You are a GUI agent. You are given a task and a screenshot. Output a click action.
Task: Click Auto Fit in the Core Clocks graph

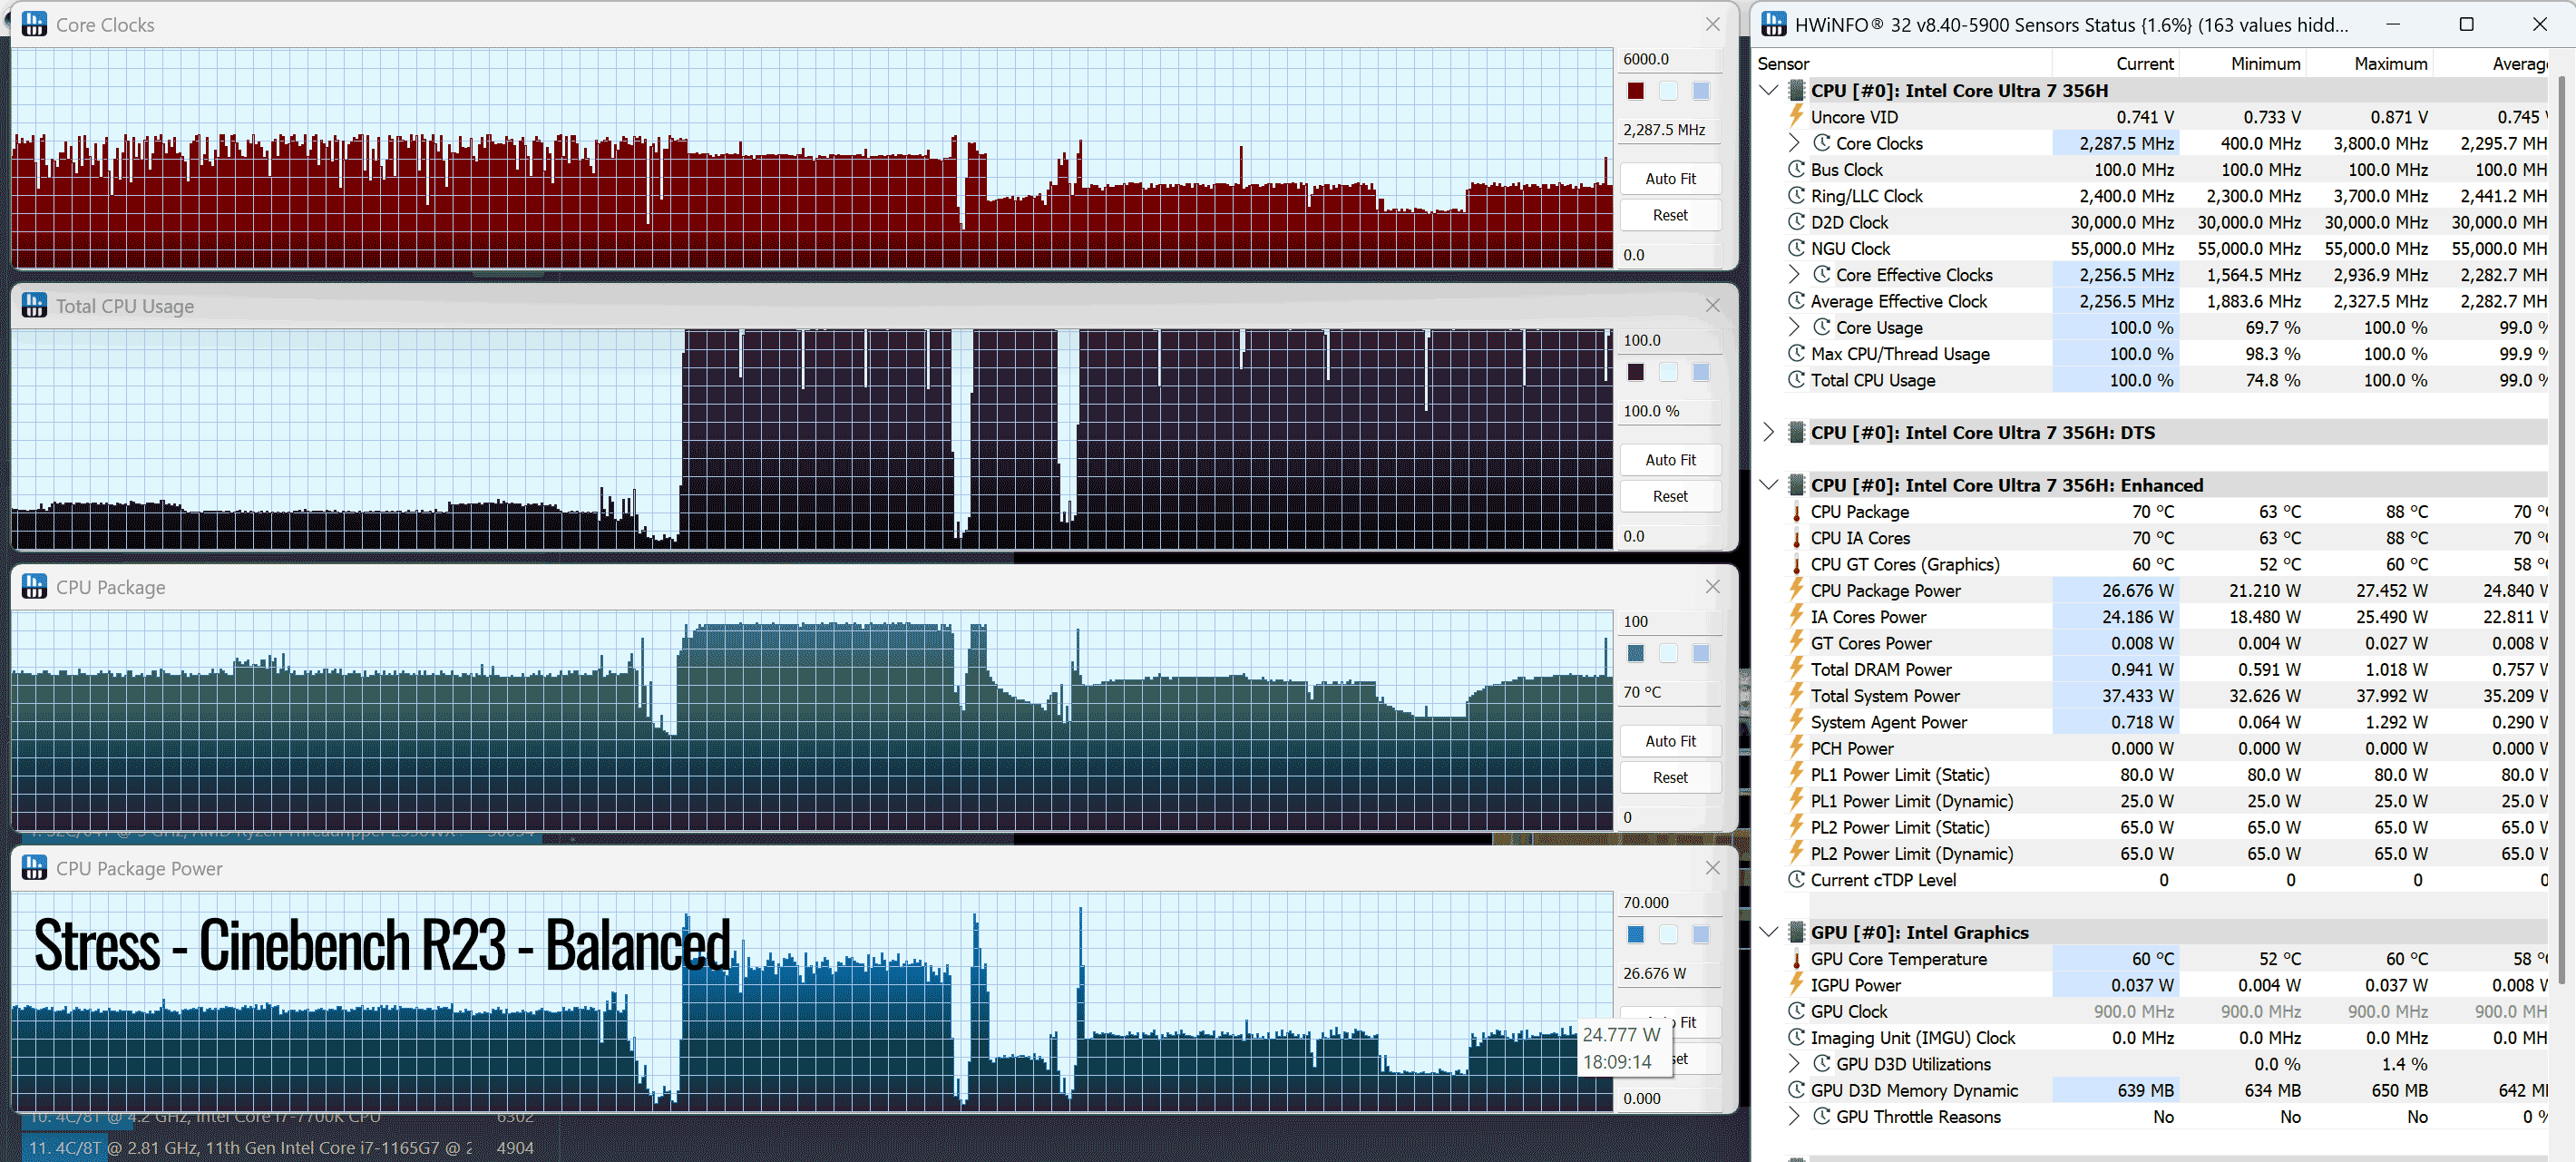1670,179
